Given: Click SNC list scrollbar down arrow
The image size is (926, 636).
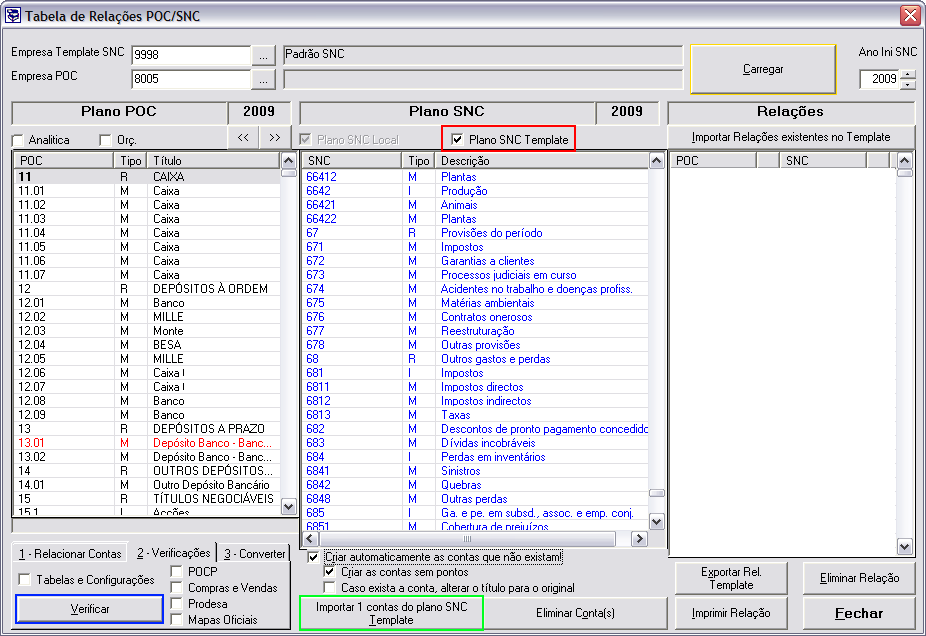Looking at the screenshot, I should coord(657,521).
